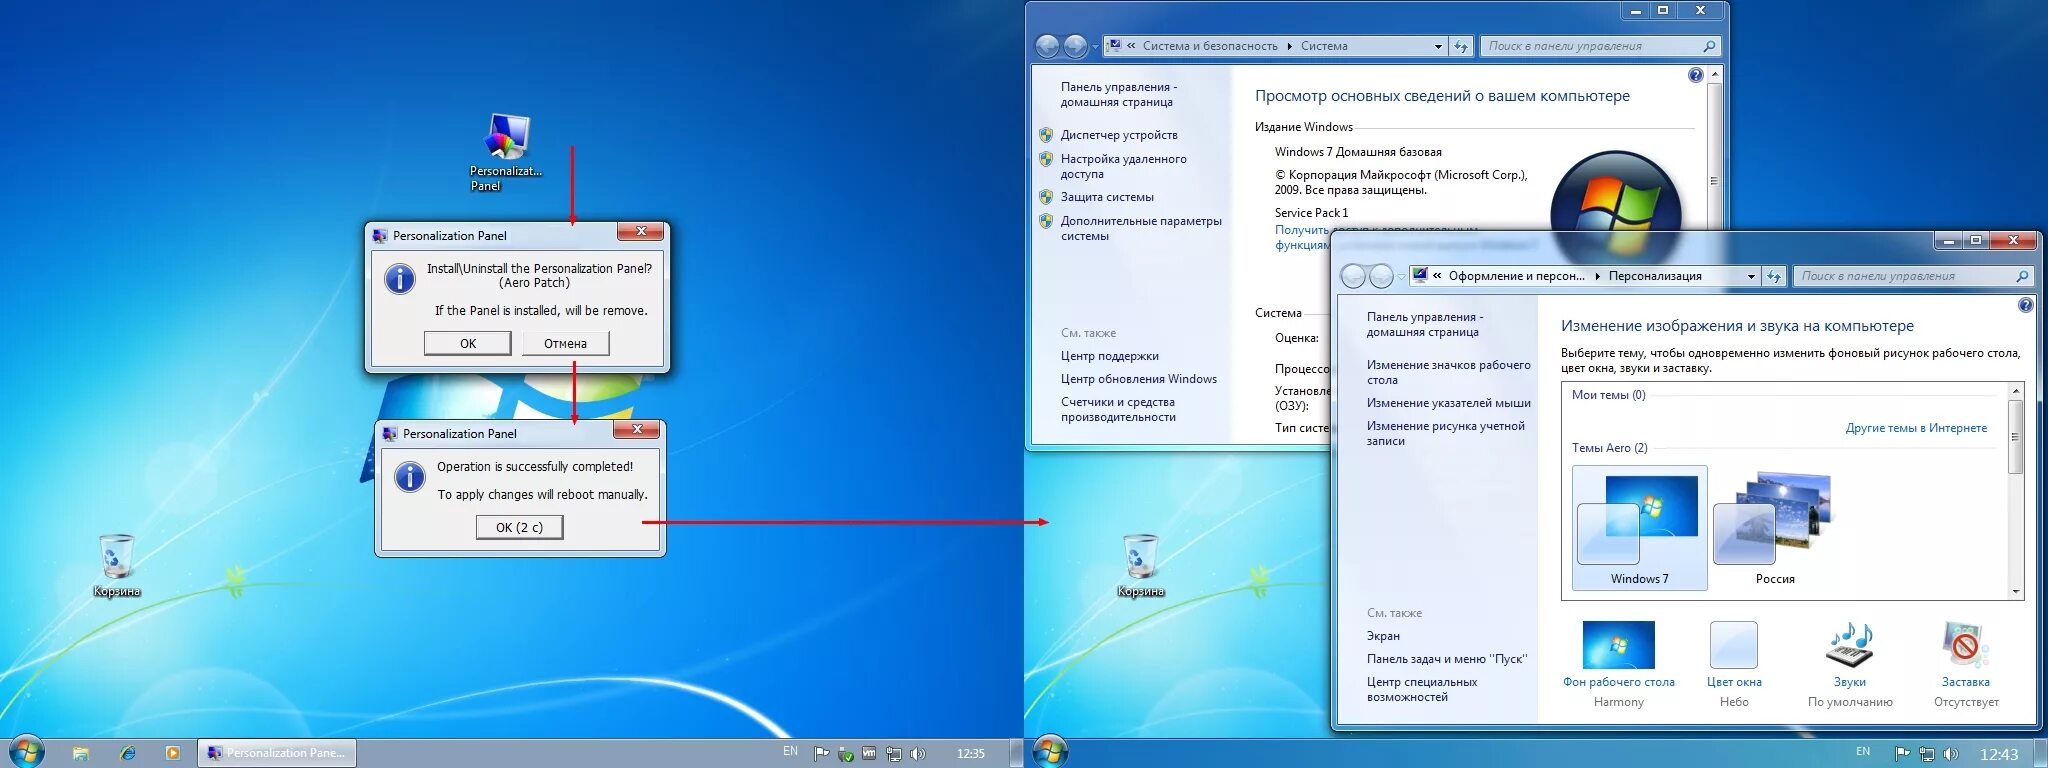The height and width of the screenshot is (768, 2048).
Task: Open Центр обновления Windows link
Action: tap(1139, 379)
